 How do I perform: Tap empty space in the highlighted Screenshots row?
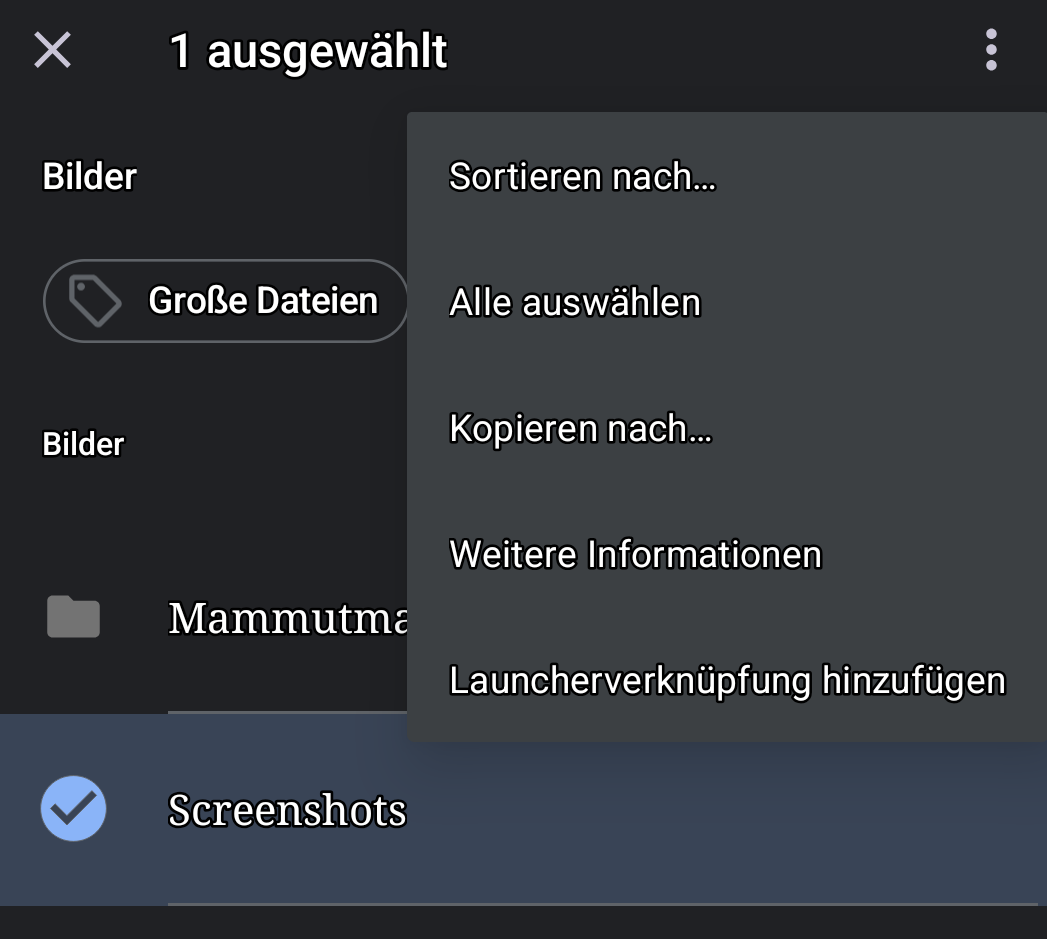(720, 810)
